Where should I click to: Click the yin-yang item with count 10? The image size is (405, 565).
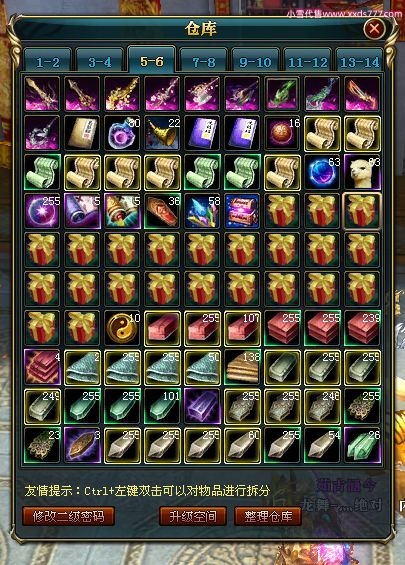122,328
